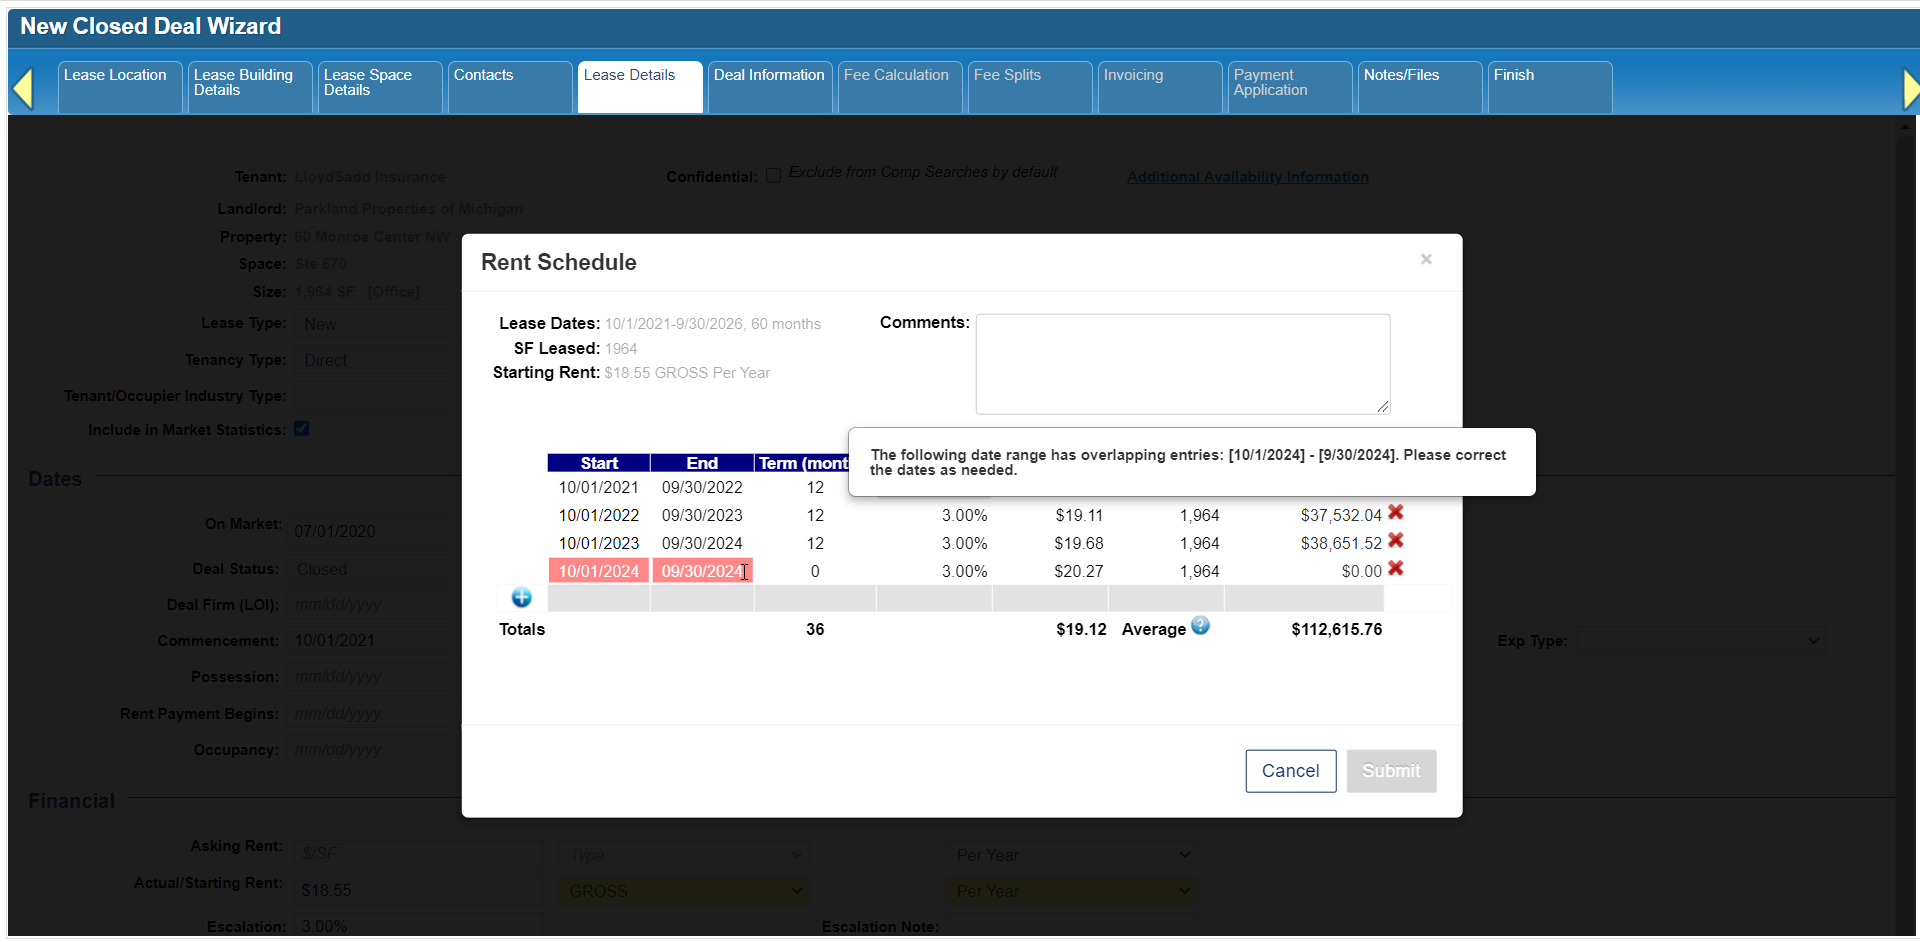Click the blue plus add-row icon
Screen dimensions: 1920x942
521,598
